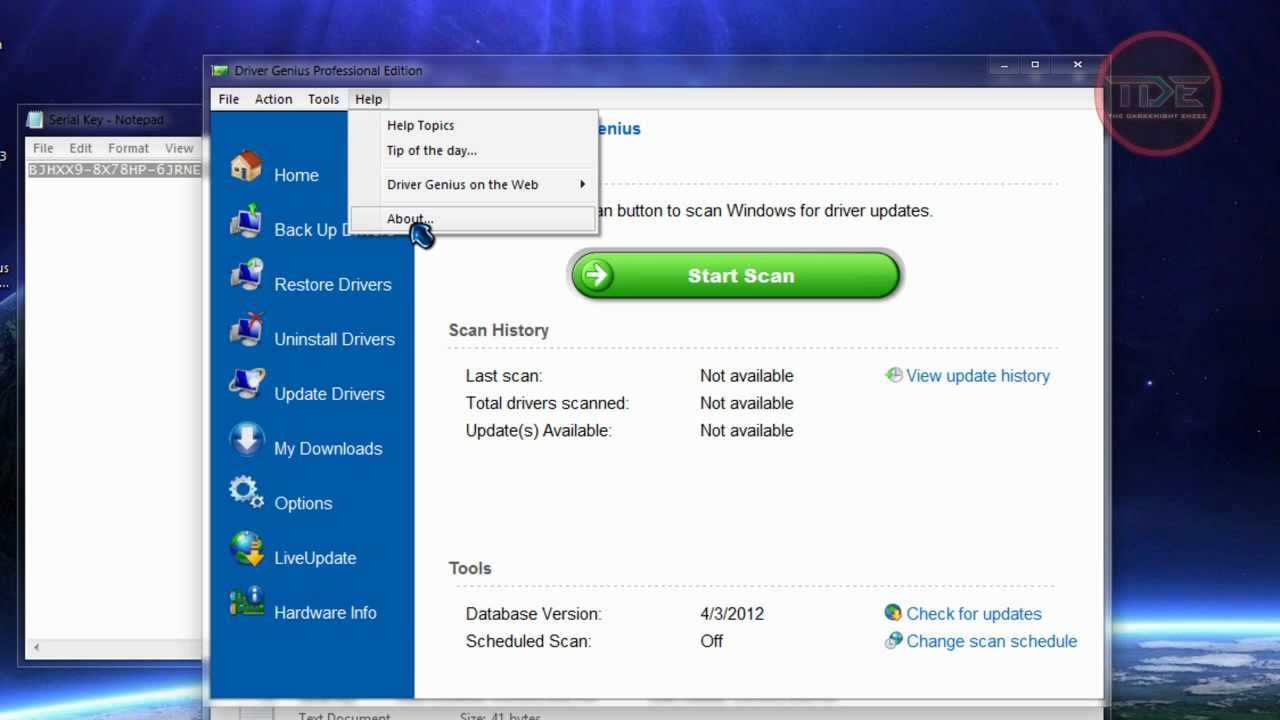Open Notepad's Format menu

click(128, 148)
